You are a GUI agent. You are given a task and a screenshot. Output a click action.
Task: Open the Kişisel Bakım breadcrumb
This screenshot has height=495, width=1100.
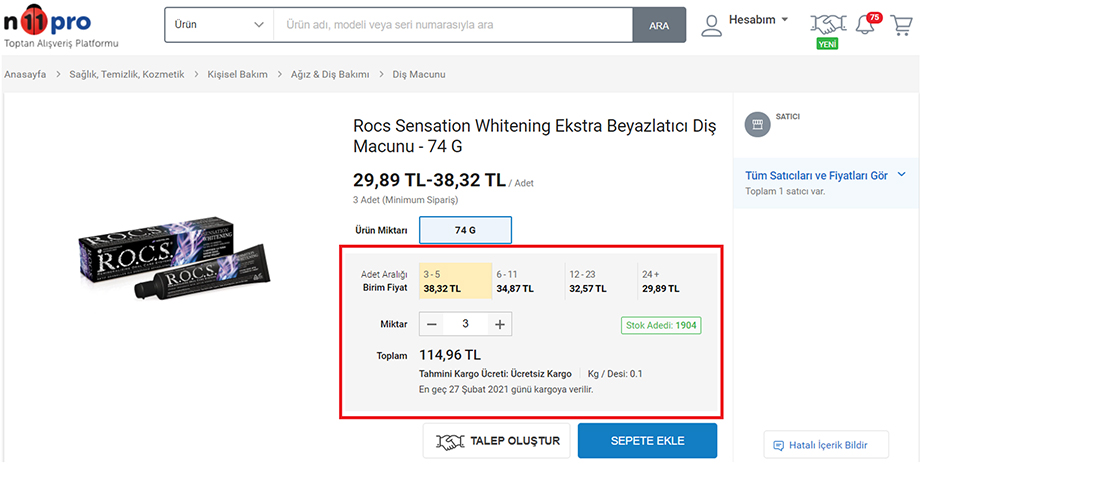(238, 74)
